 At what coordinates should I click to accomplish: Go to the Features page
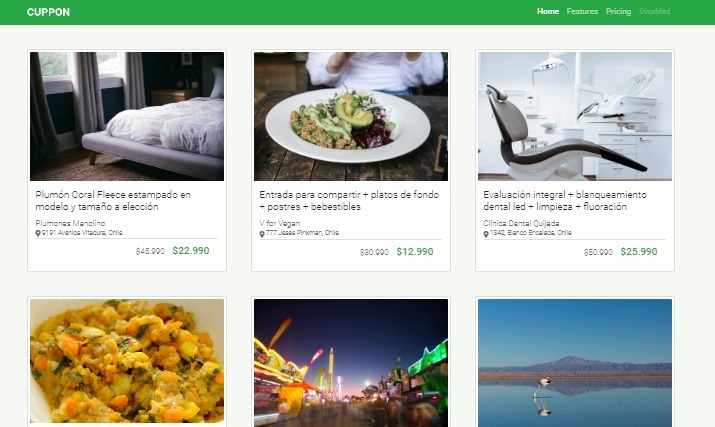point(582,11)
